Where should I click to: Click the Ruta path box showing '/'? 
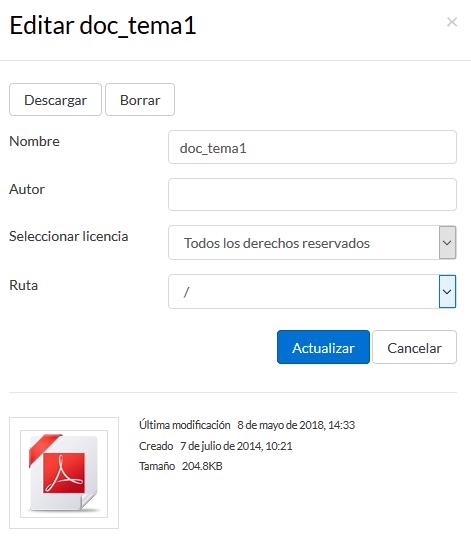tap(304, 292)
